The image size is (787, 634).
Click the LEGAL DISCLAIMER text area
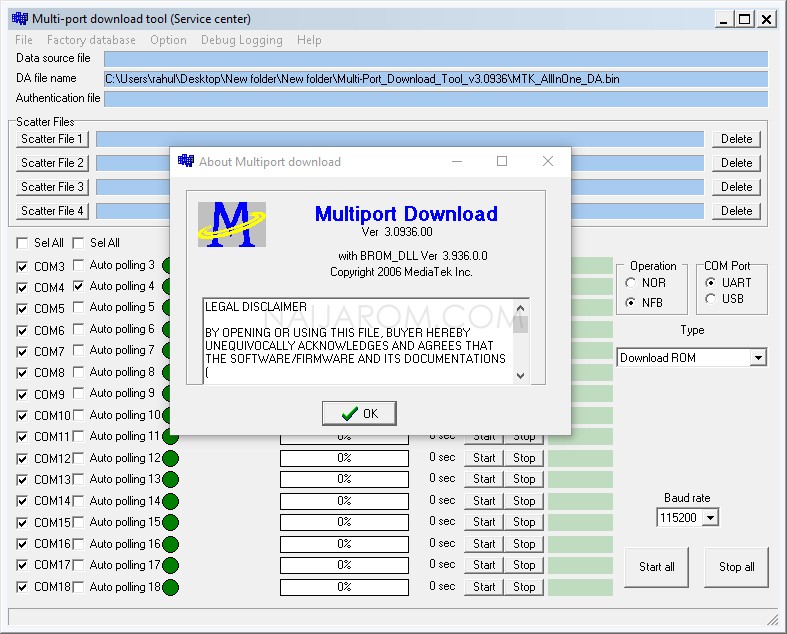point(358,341)
